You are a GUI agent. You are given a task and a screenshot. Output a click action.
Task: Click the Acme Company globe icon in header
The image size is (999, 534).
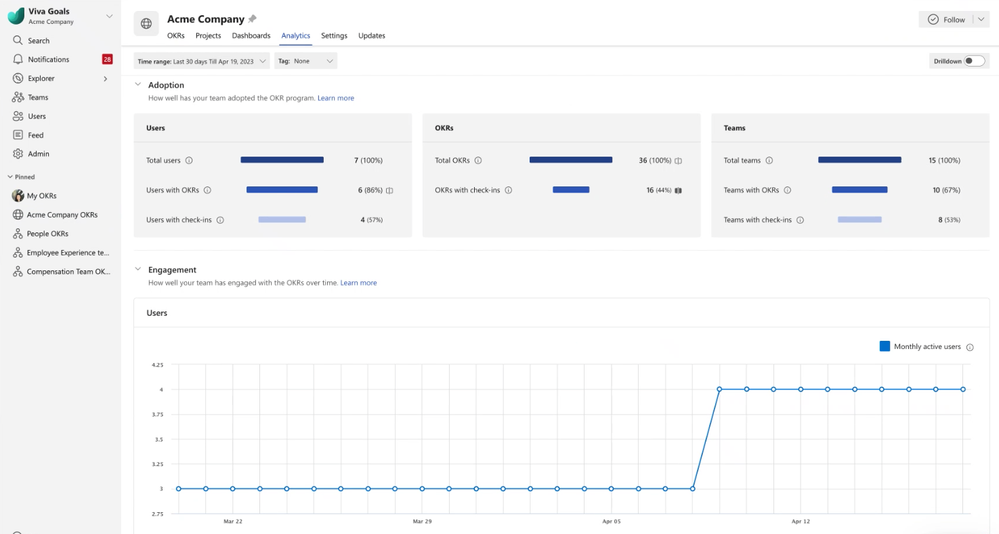[x=146, y=24]
